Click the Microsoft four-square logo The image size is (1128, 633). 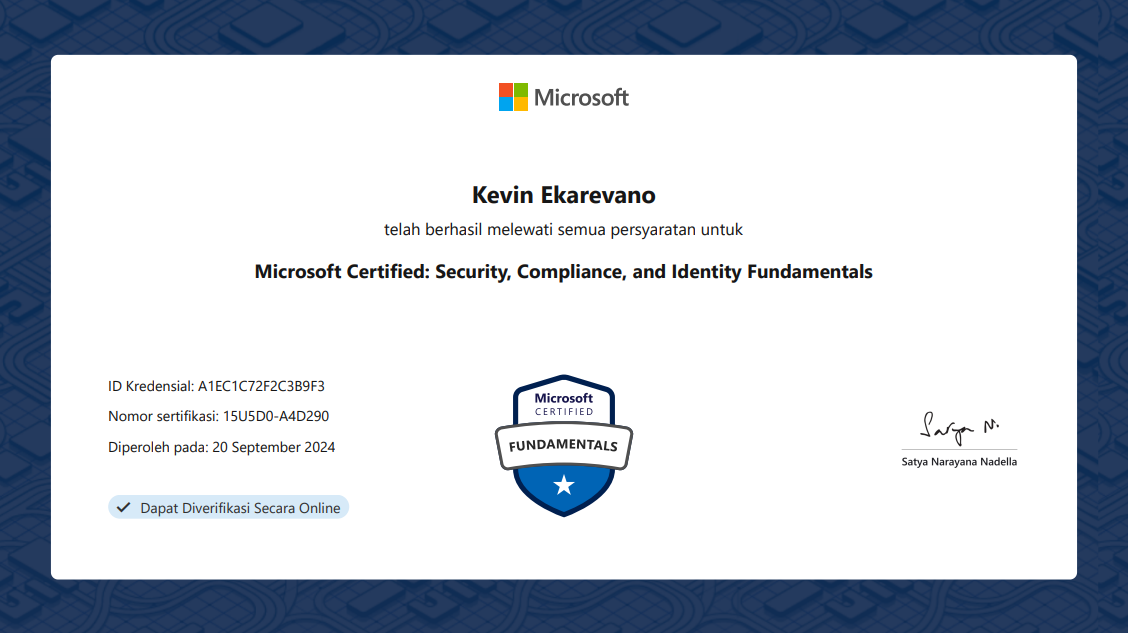pos(513,97)
